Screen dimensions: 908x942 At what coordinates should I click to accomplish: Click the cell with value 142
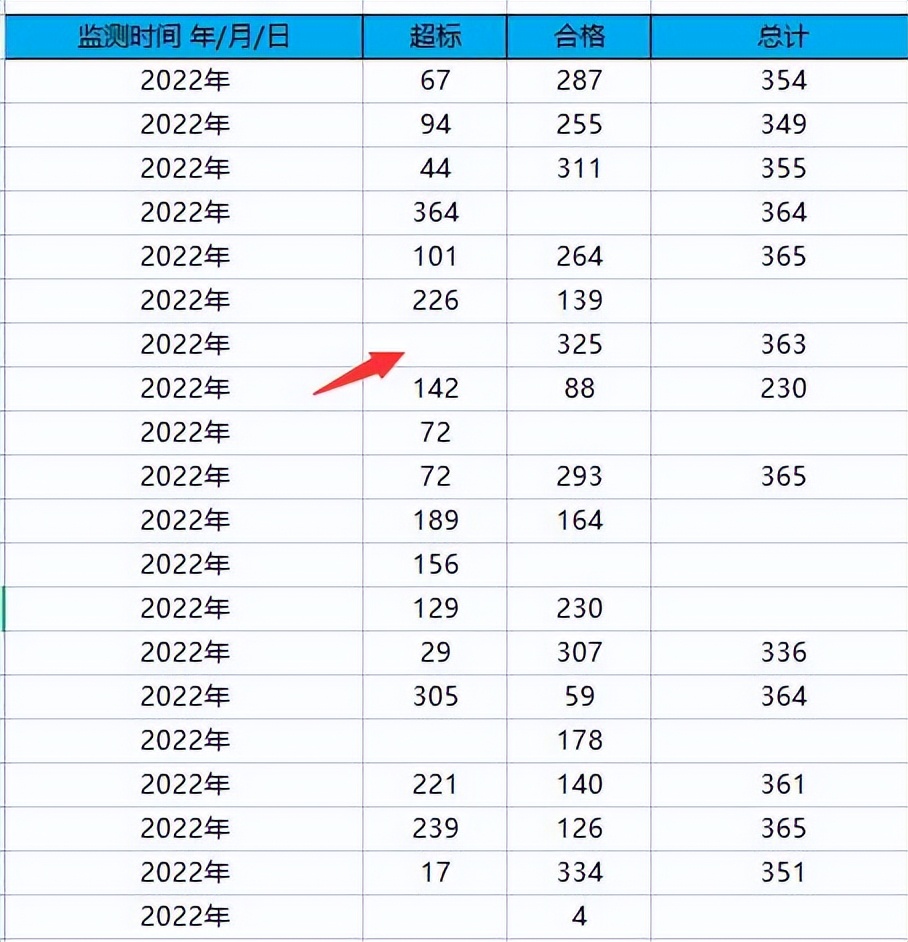pos(435,389)
